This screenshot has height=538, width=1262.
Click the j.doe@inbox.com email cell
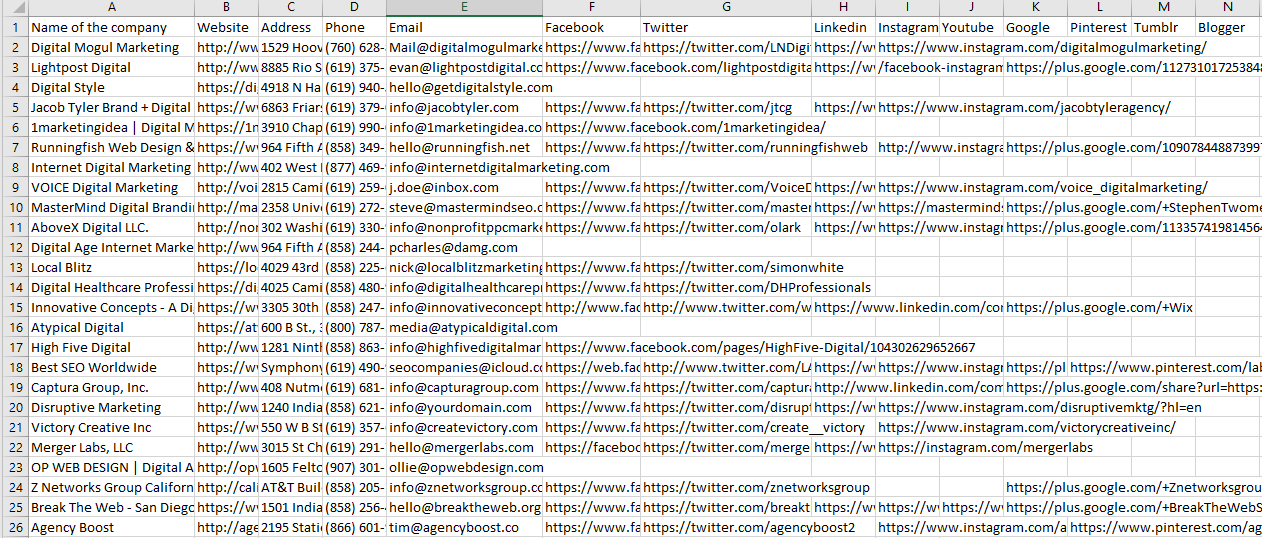[x=464, y=187]
